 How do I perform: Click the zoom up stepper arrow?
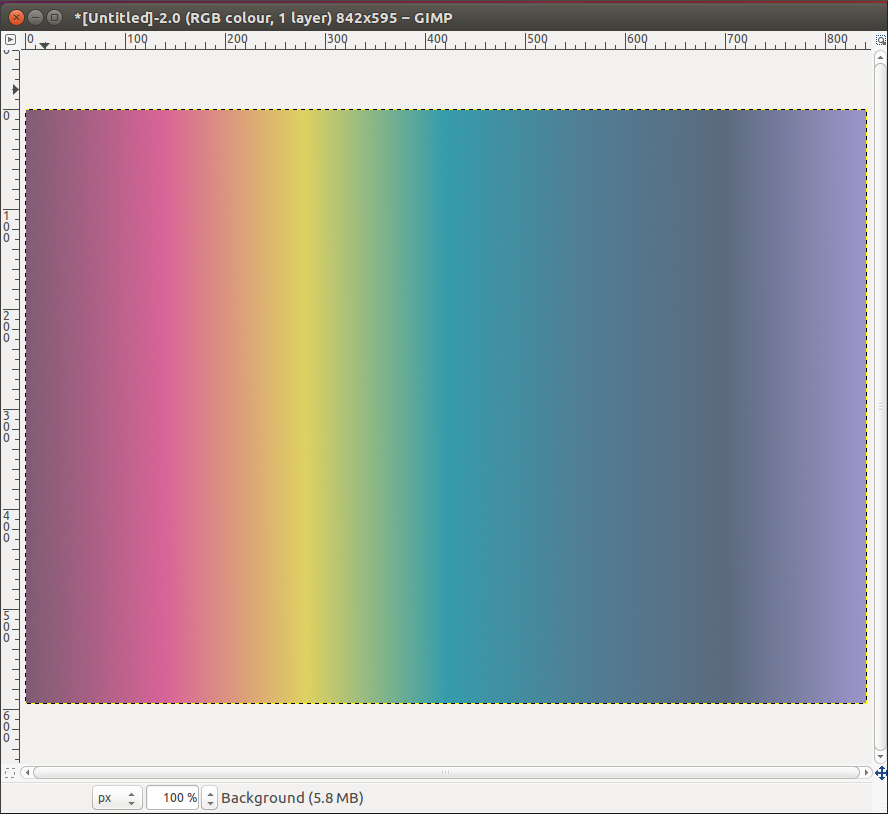pos(209,792)
